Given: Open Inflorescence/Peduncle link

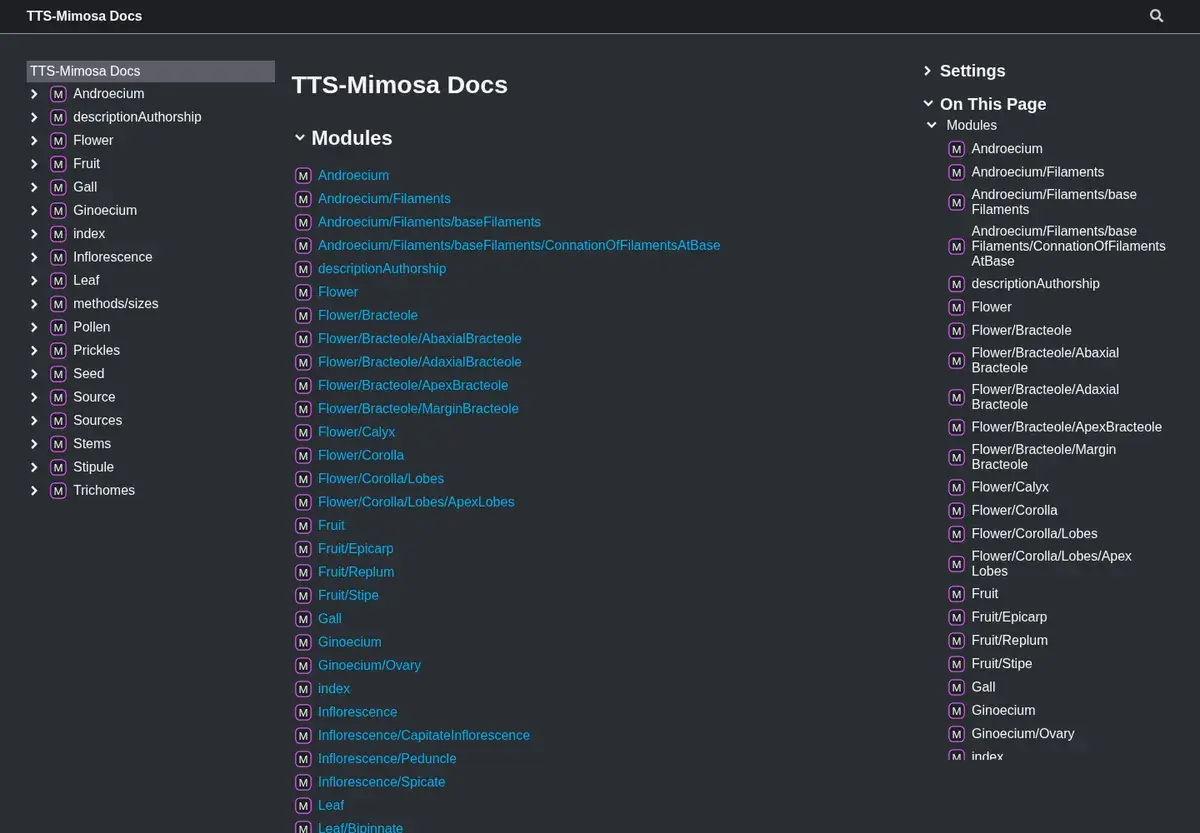Looking at the screenshot, I should [x=387, y=759].
